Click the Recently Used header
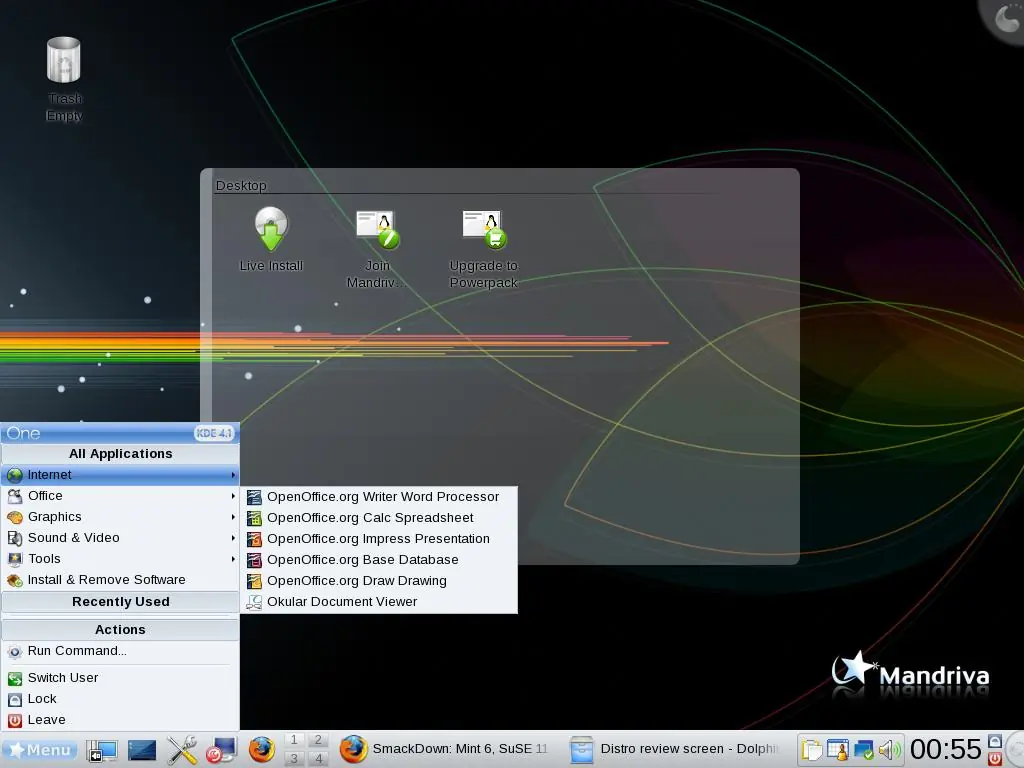The width and height of the screenshot is (1024, 768). 120,601
